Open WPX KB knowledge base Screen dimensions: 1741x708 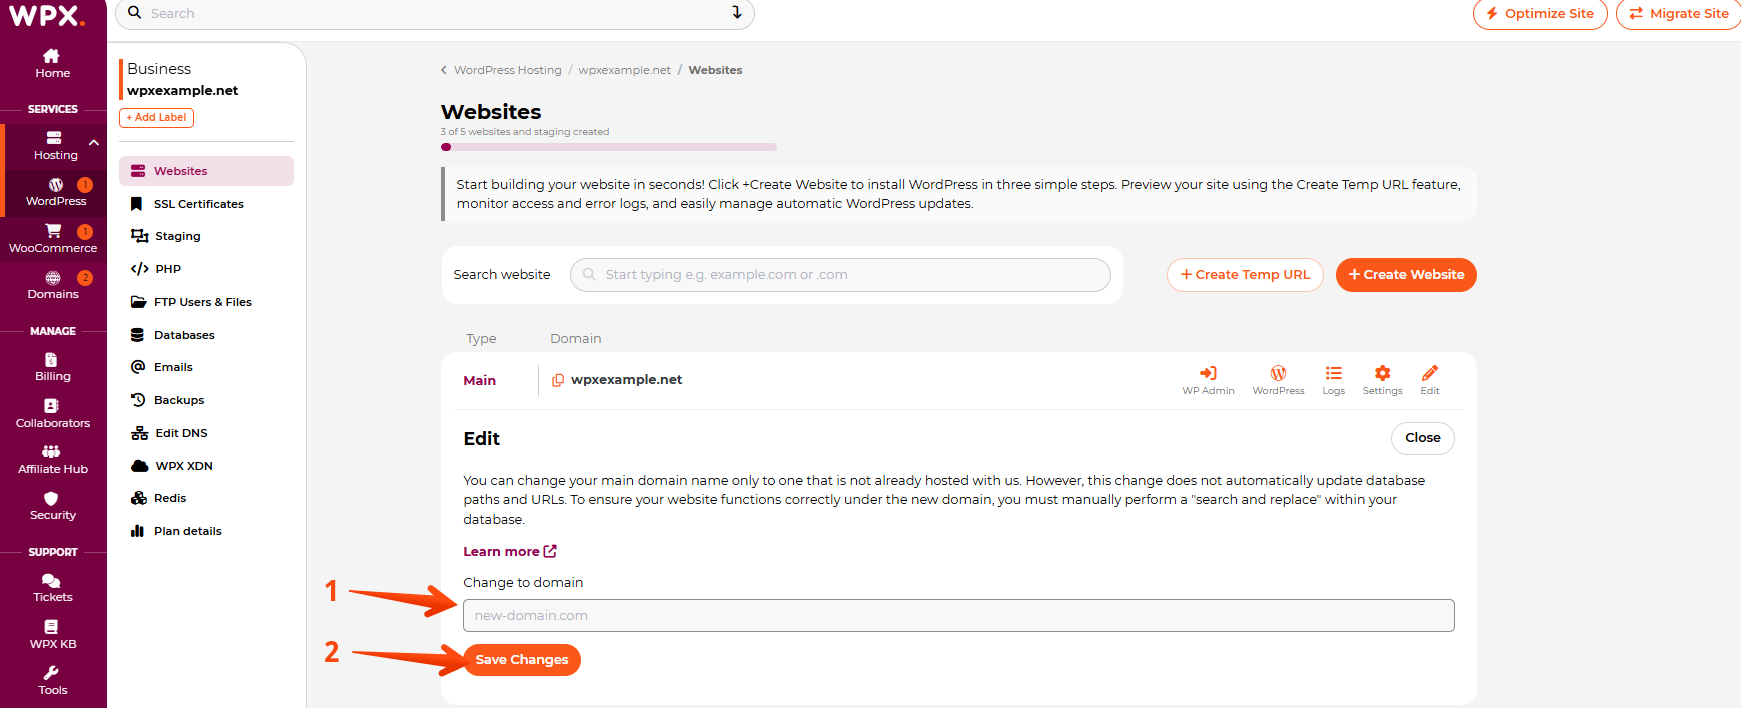click(53, 634)
